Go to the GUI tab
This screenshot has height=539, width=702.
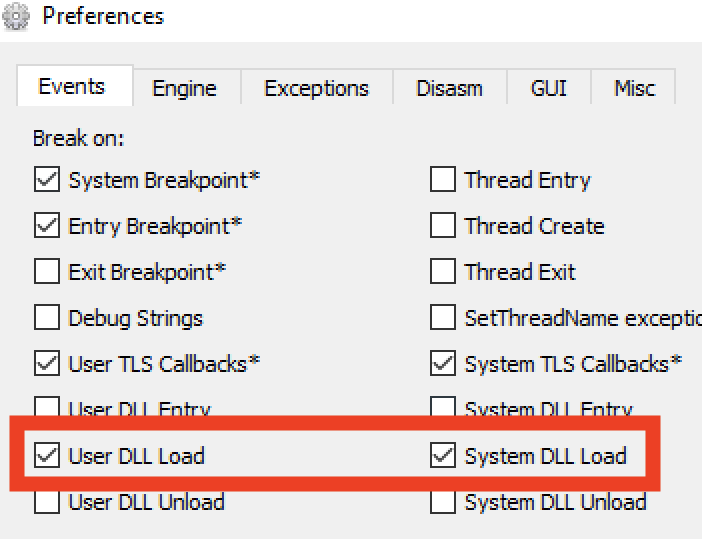(549, 88)
